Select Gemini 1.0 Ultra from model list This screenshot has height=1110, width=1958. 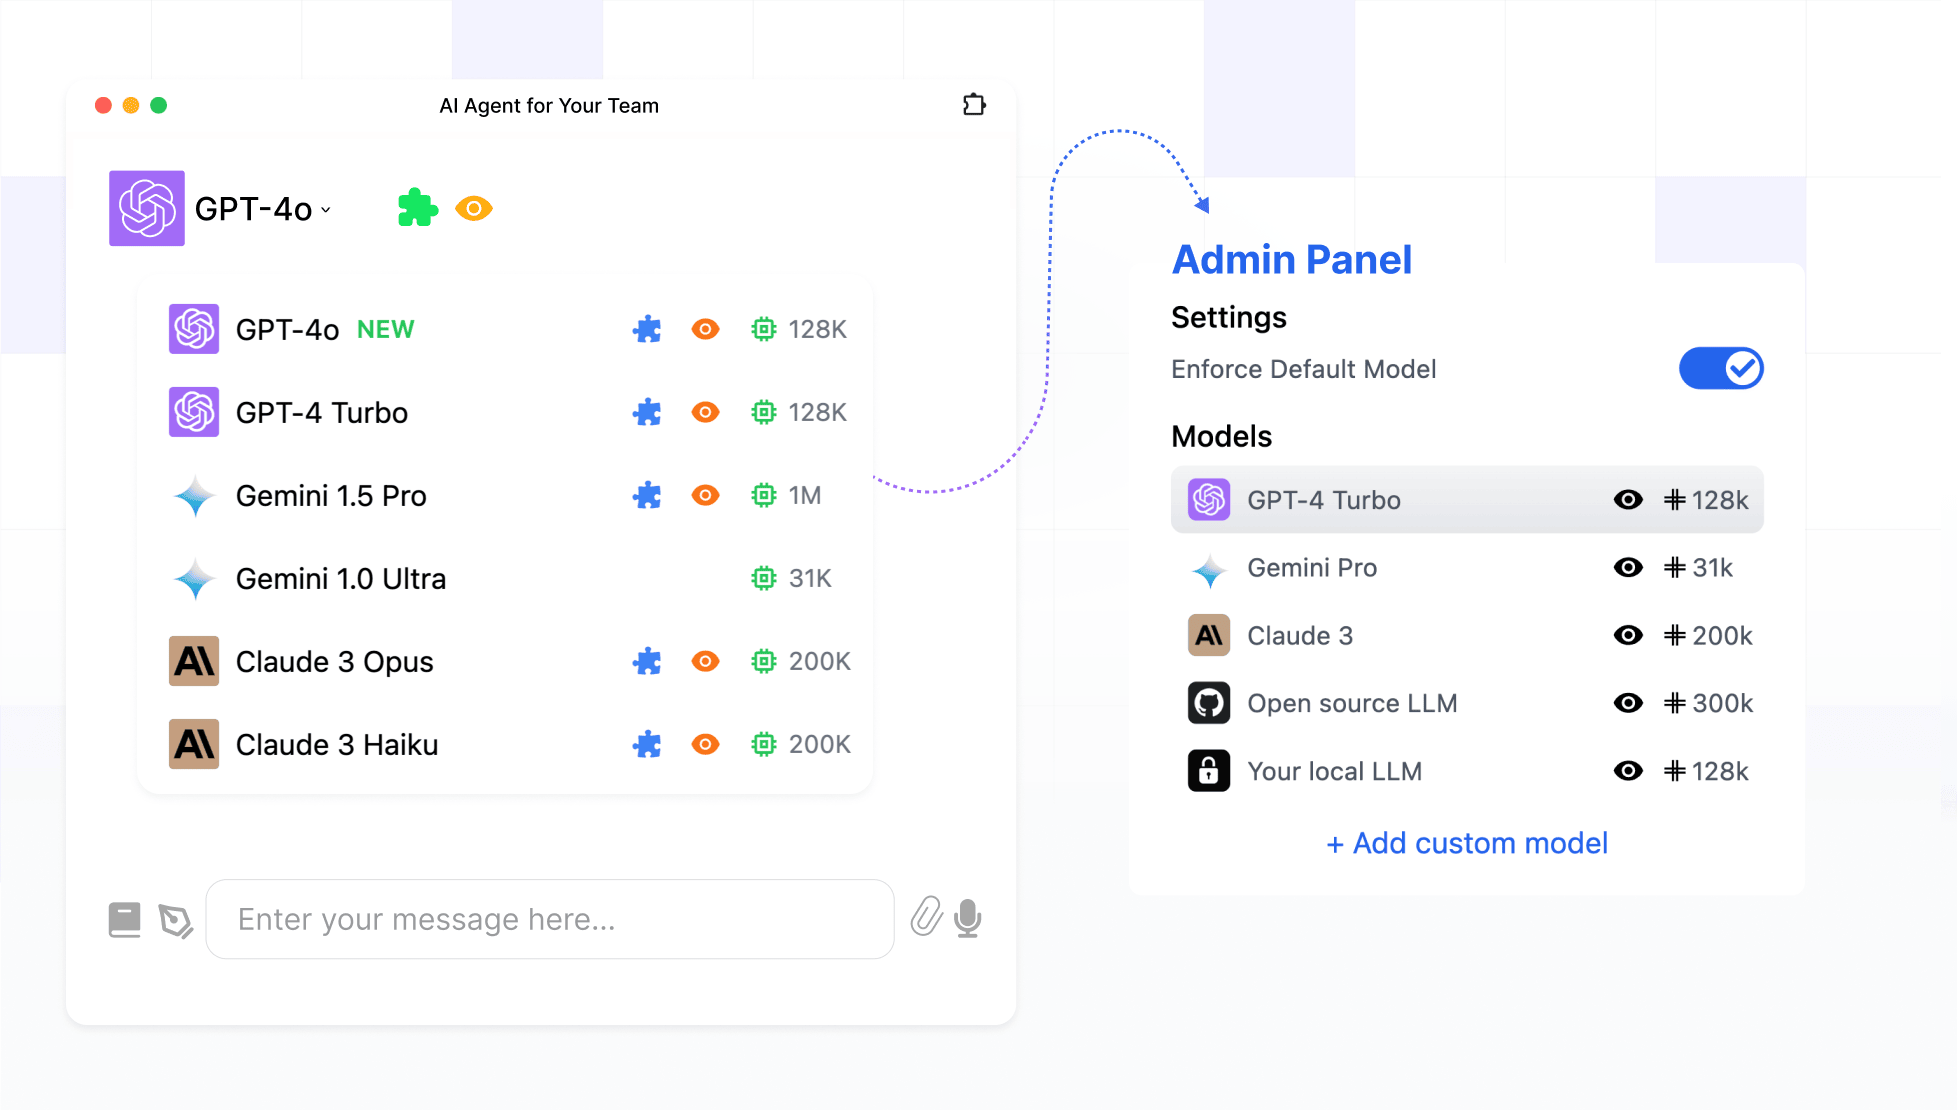click(x=505, y=578)
